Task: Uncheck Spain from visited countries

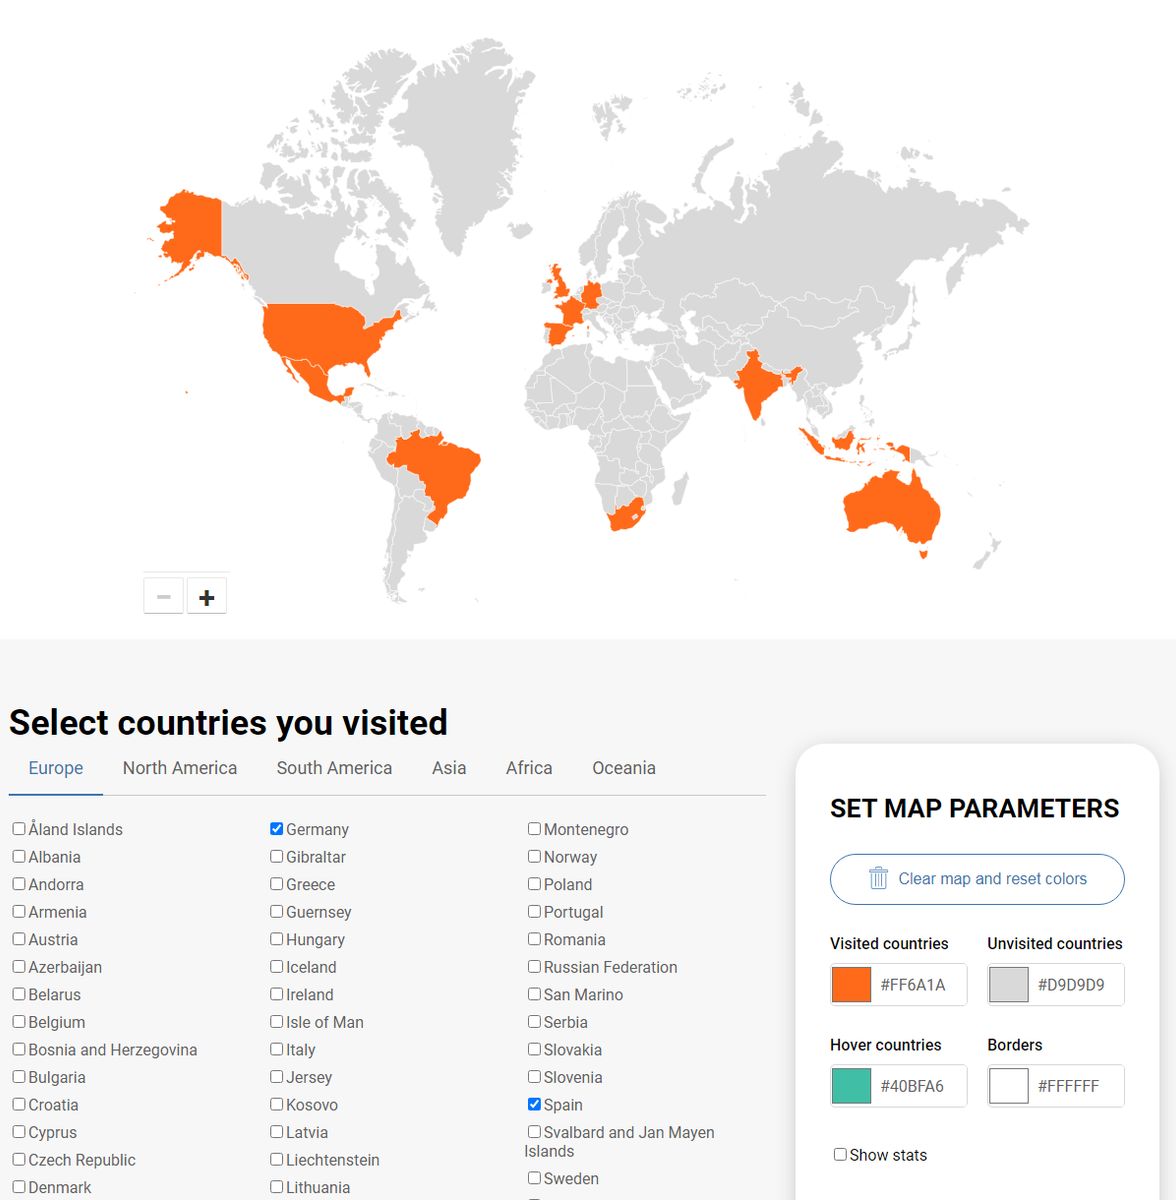Action: 534,1104
